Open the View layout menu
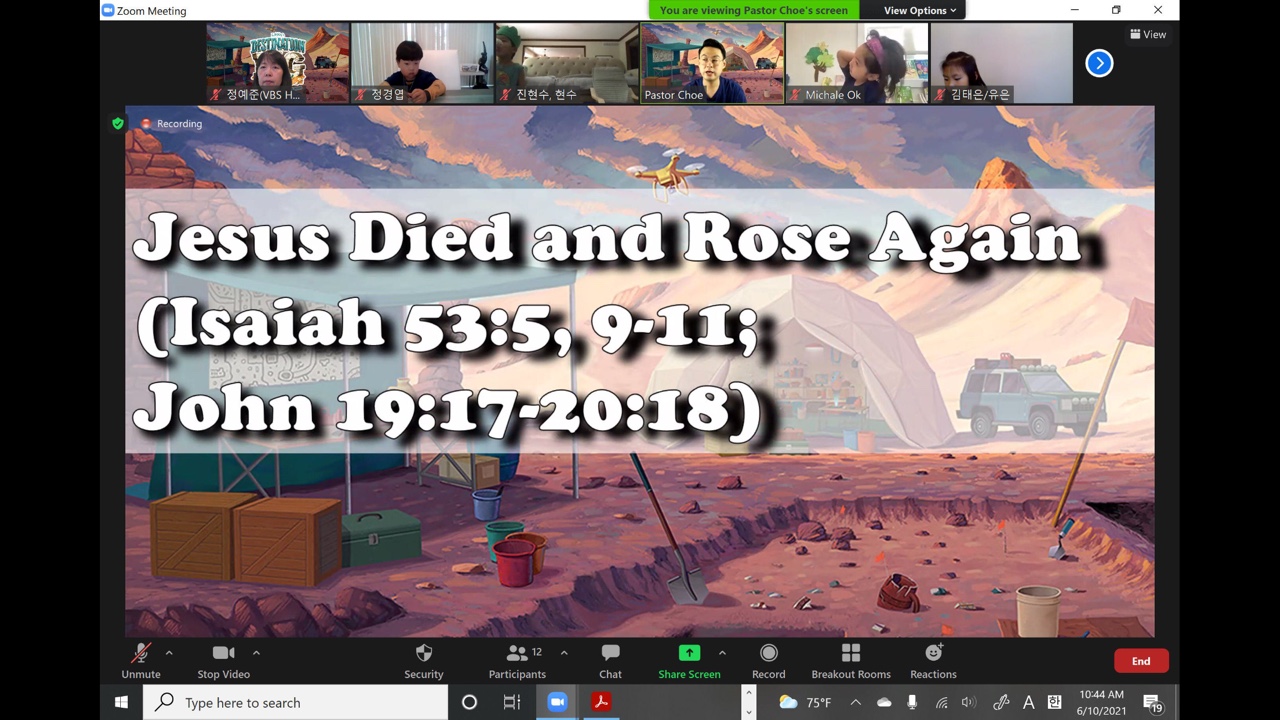This screenshot has height=720, width=1280. tap(1148, 34)
